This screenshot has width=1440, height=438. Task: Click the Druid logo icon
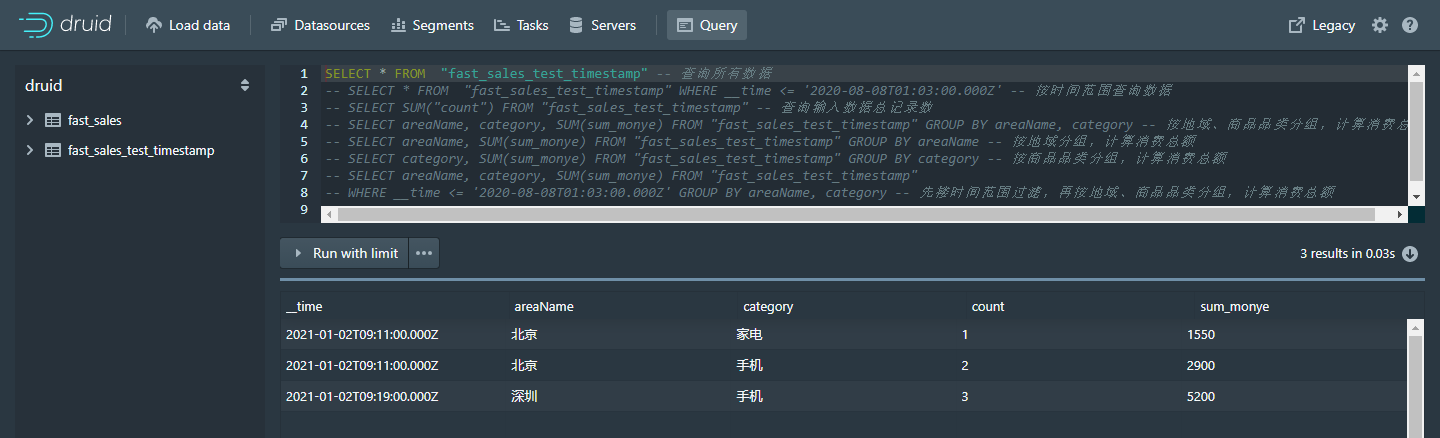[36, 25]
